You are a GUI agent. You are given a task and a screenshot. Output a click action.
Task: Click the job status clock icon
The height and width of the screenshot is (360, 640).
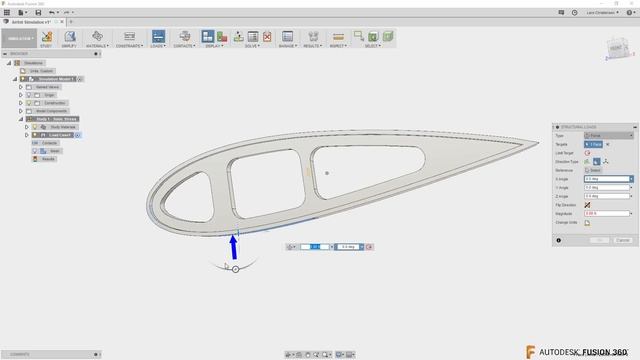(x=574, y=13)
